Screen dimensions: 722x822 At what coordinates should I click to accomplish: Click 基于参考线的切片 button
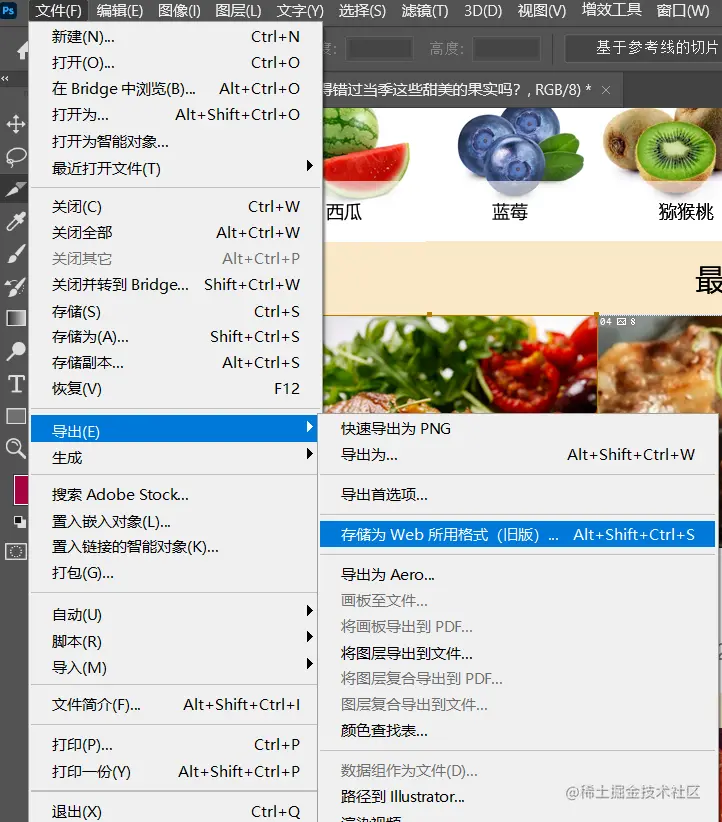644,48
